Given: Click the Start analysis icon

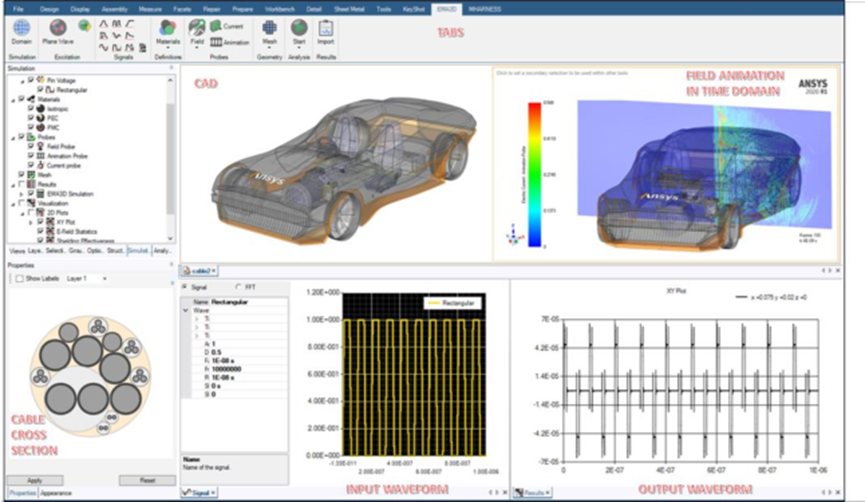Looking at the screenshot, I should 299,28.
